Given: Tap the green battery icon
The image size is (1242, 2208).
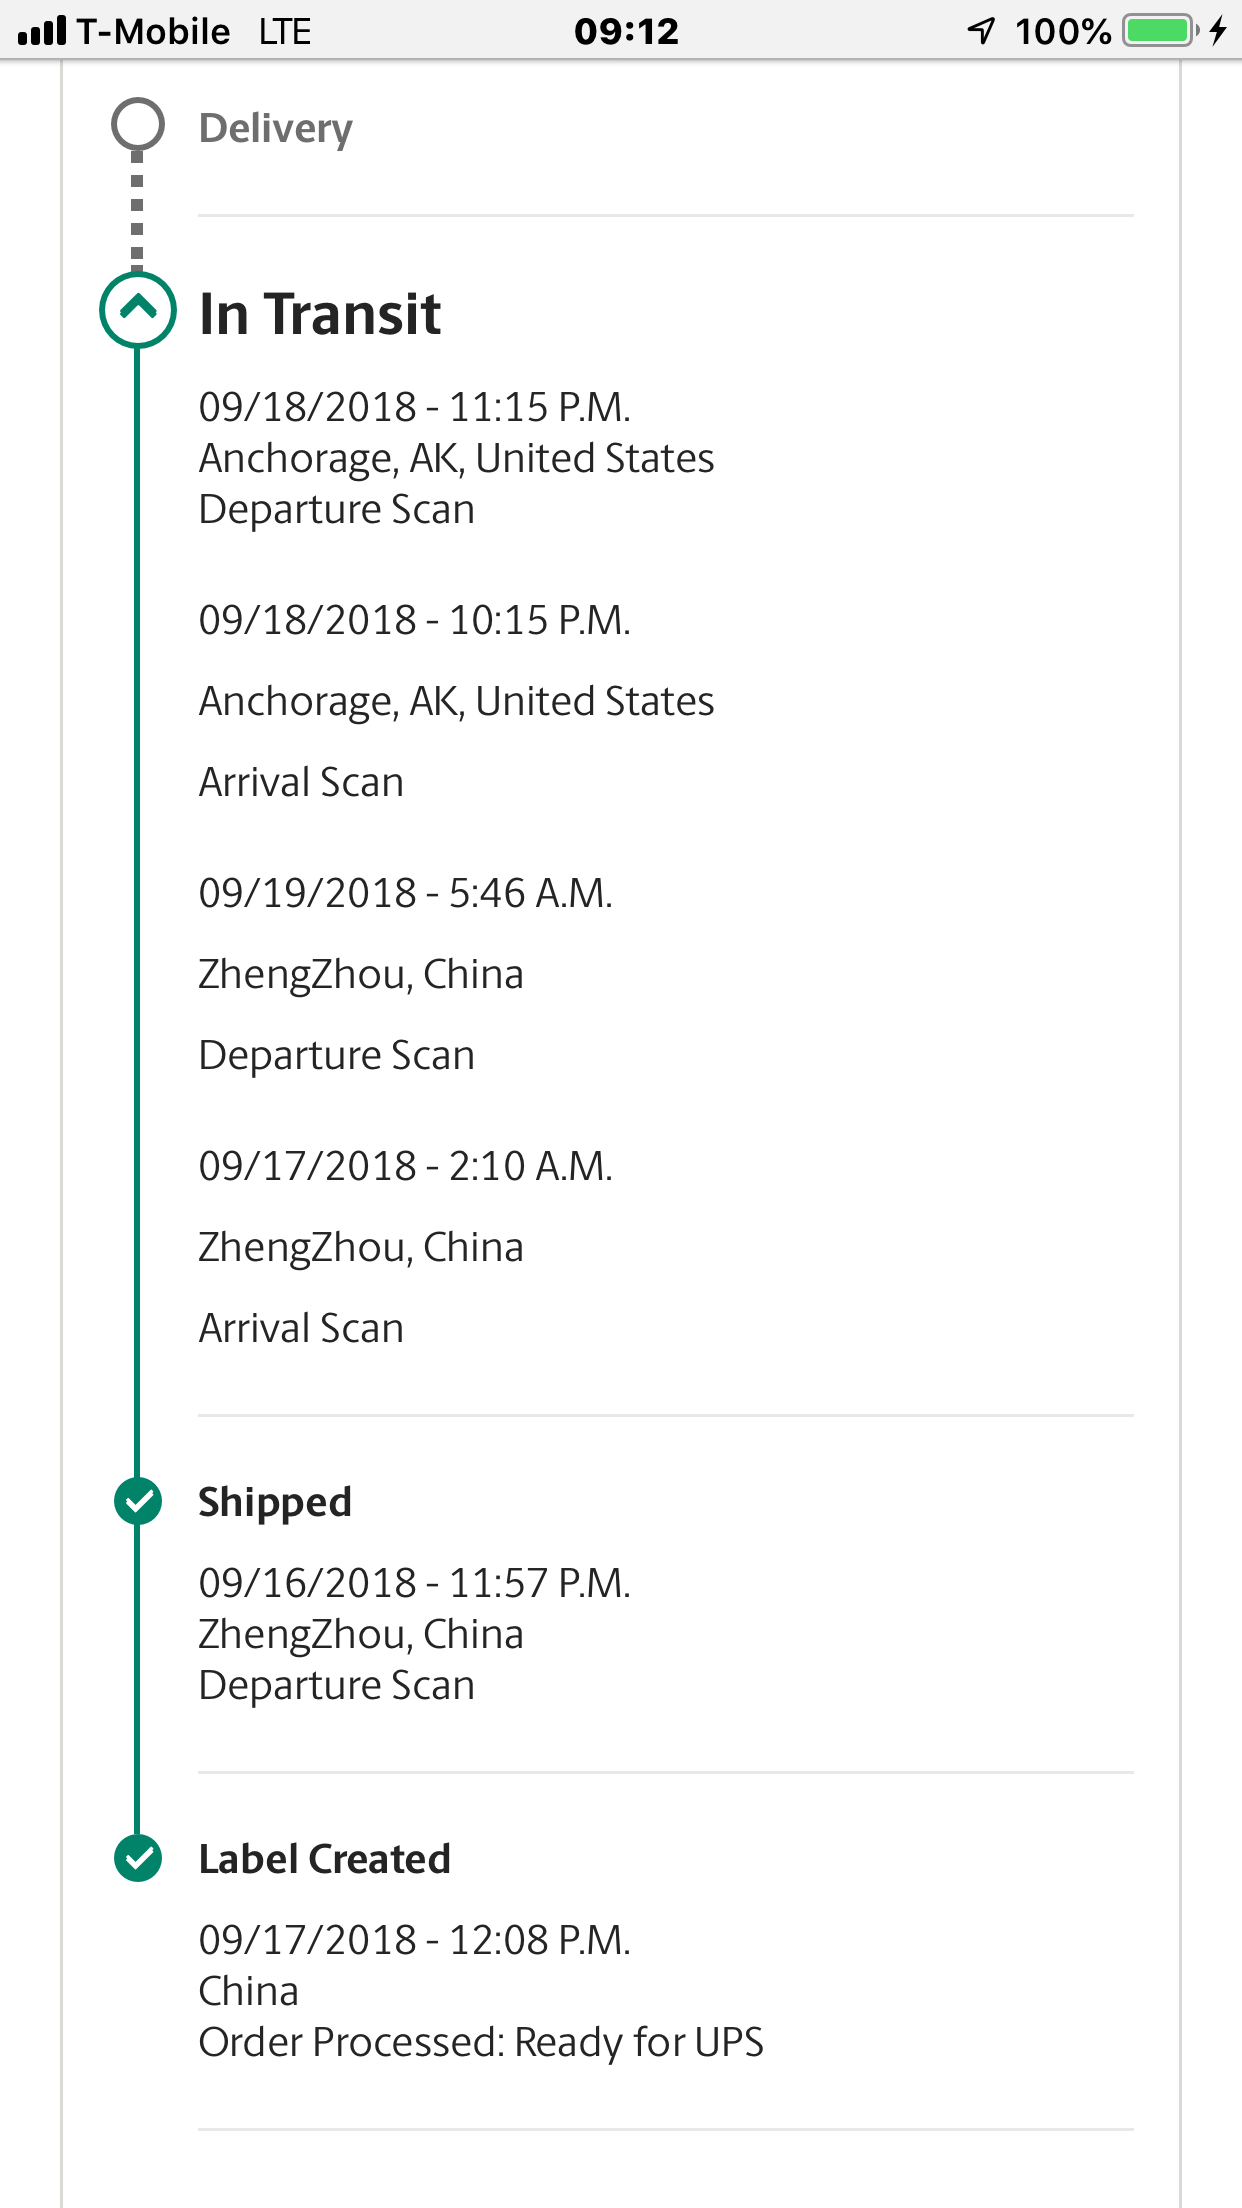Looking at the screenshot, I should click(1159, 31).
